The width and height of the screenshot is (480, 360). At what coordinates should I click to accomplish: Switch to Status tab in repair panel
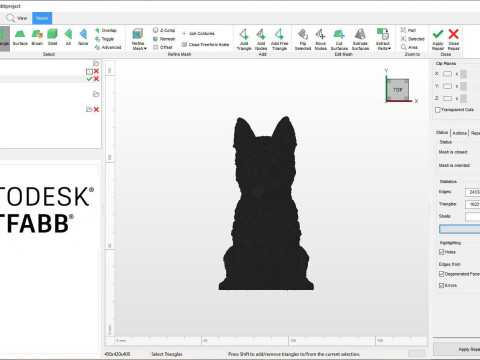coord(442,132)
